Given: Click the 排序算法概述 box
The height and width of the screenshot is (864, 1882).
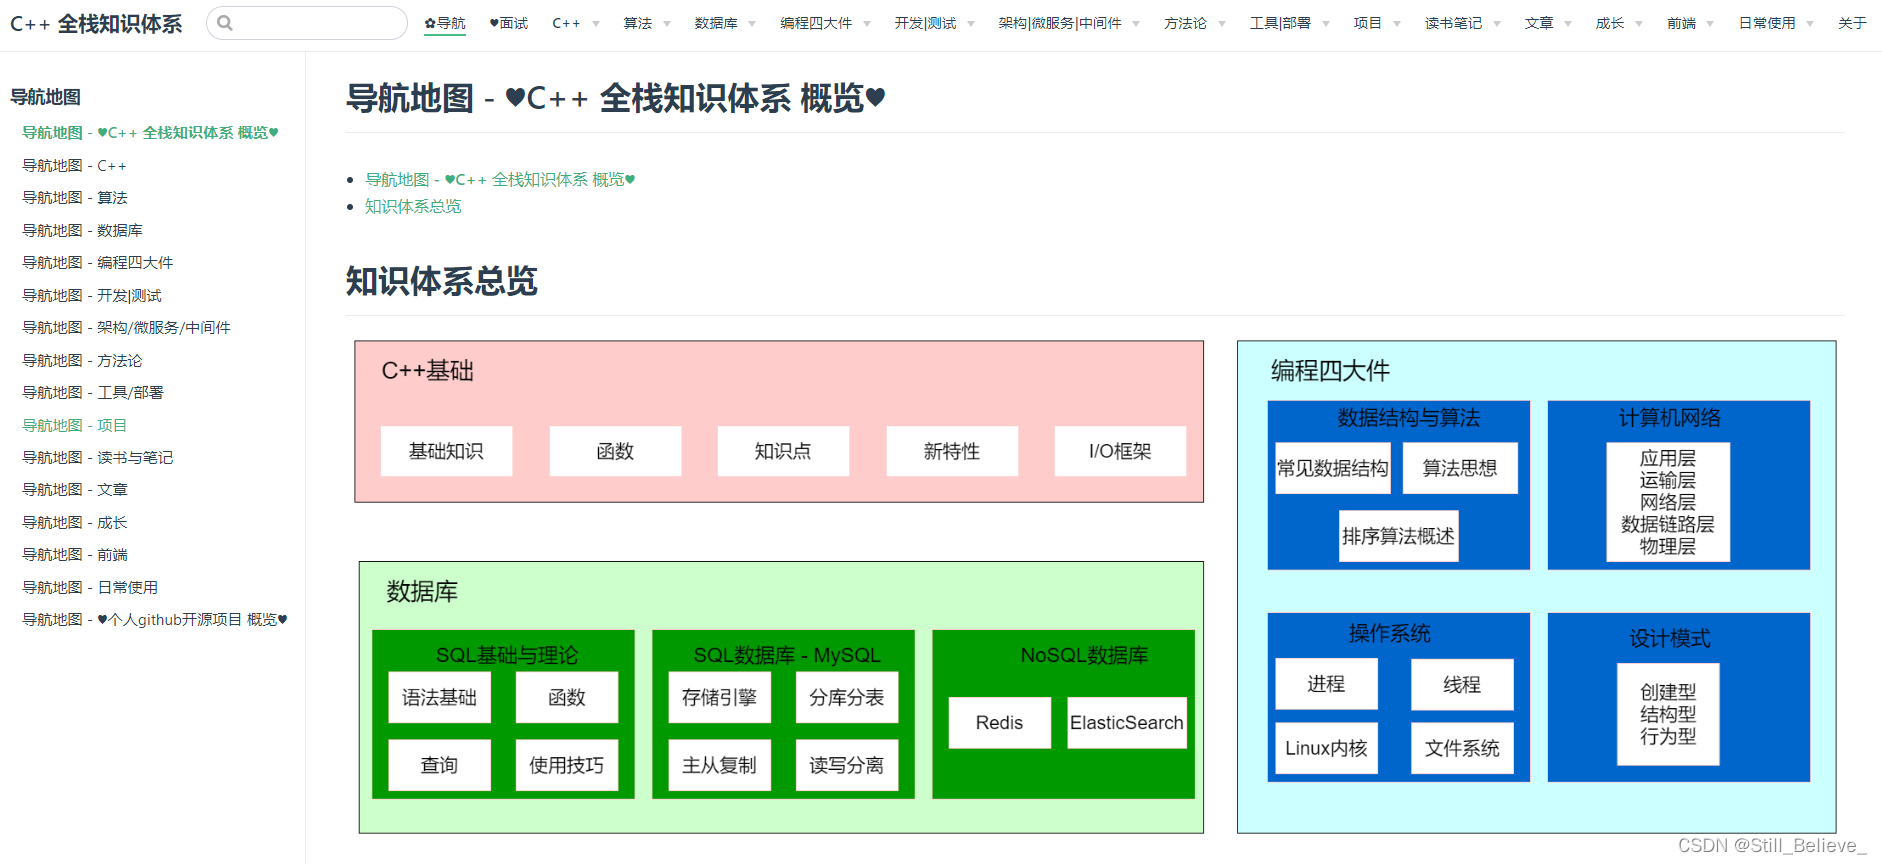Looking at the screenshot, I should tap(1398, 536).
